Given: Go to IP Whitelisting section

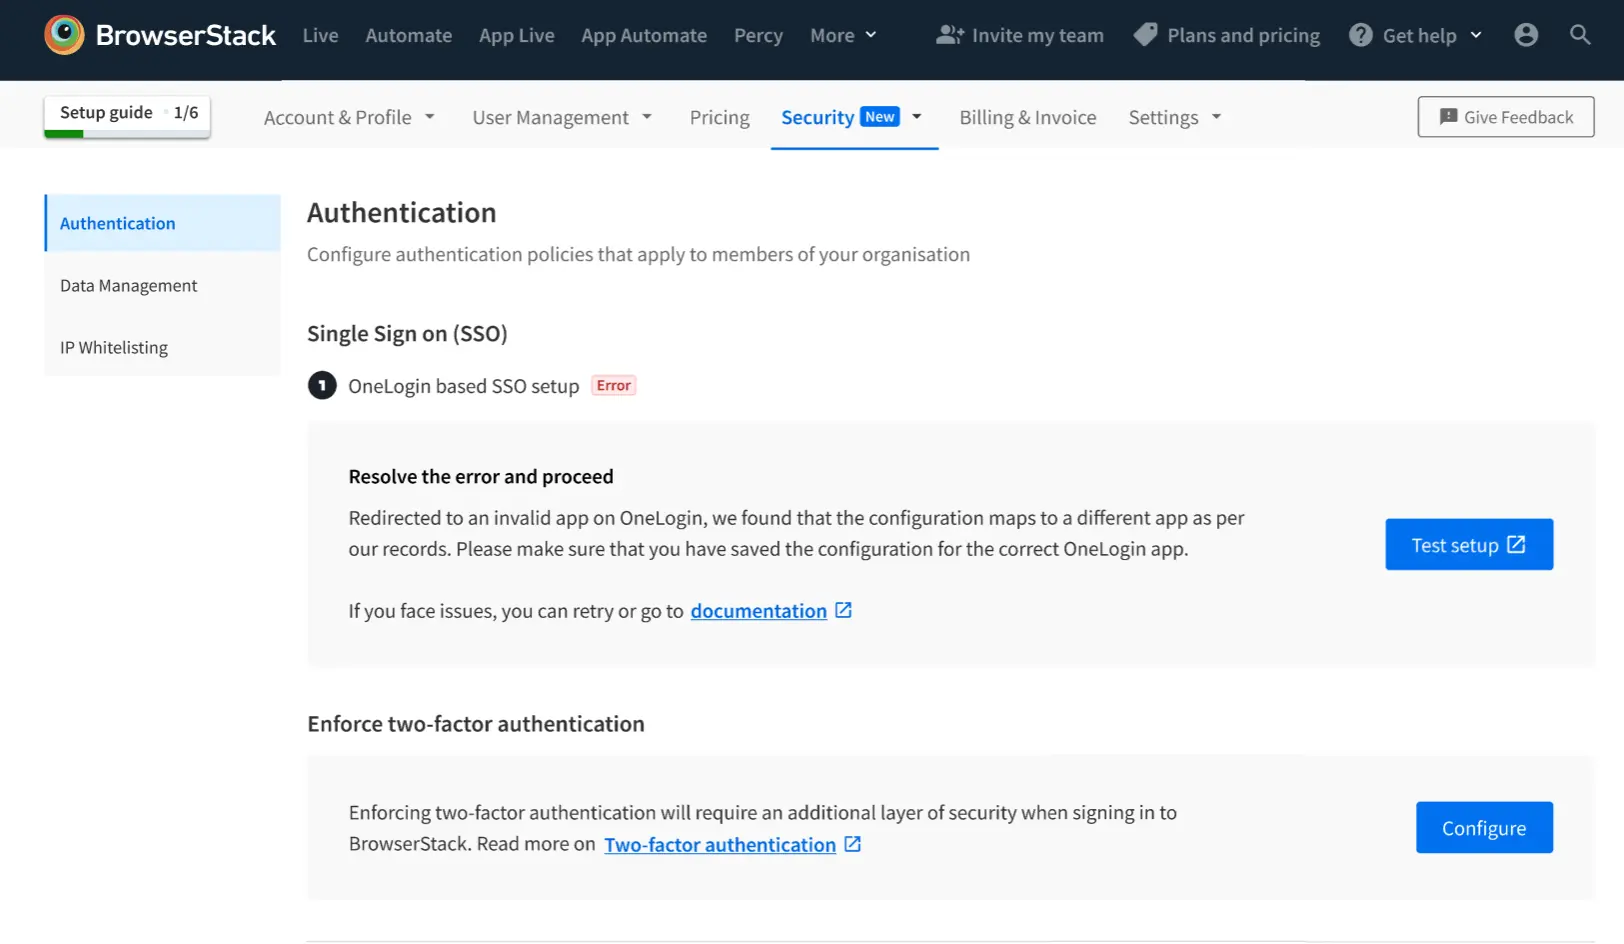Looking at the screenshot, I should tap(114, 348).
